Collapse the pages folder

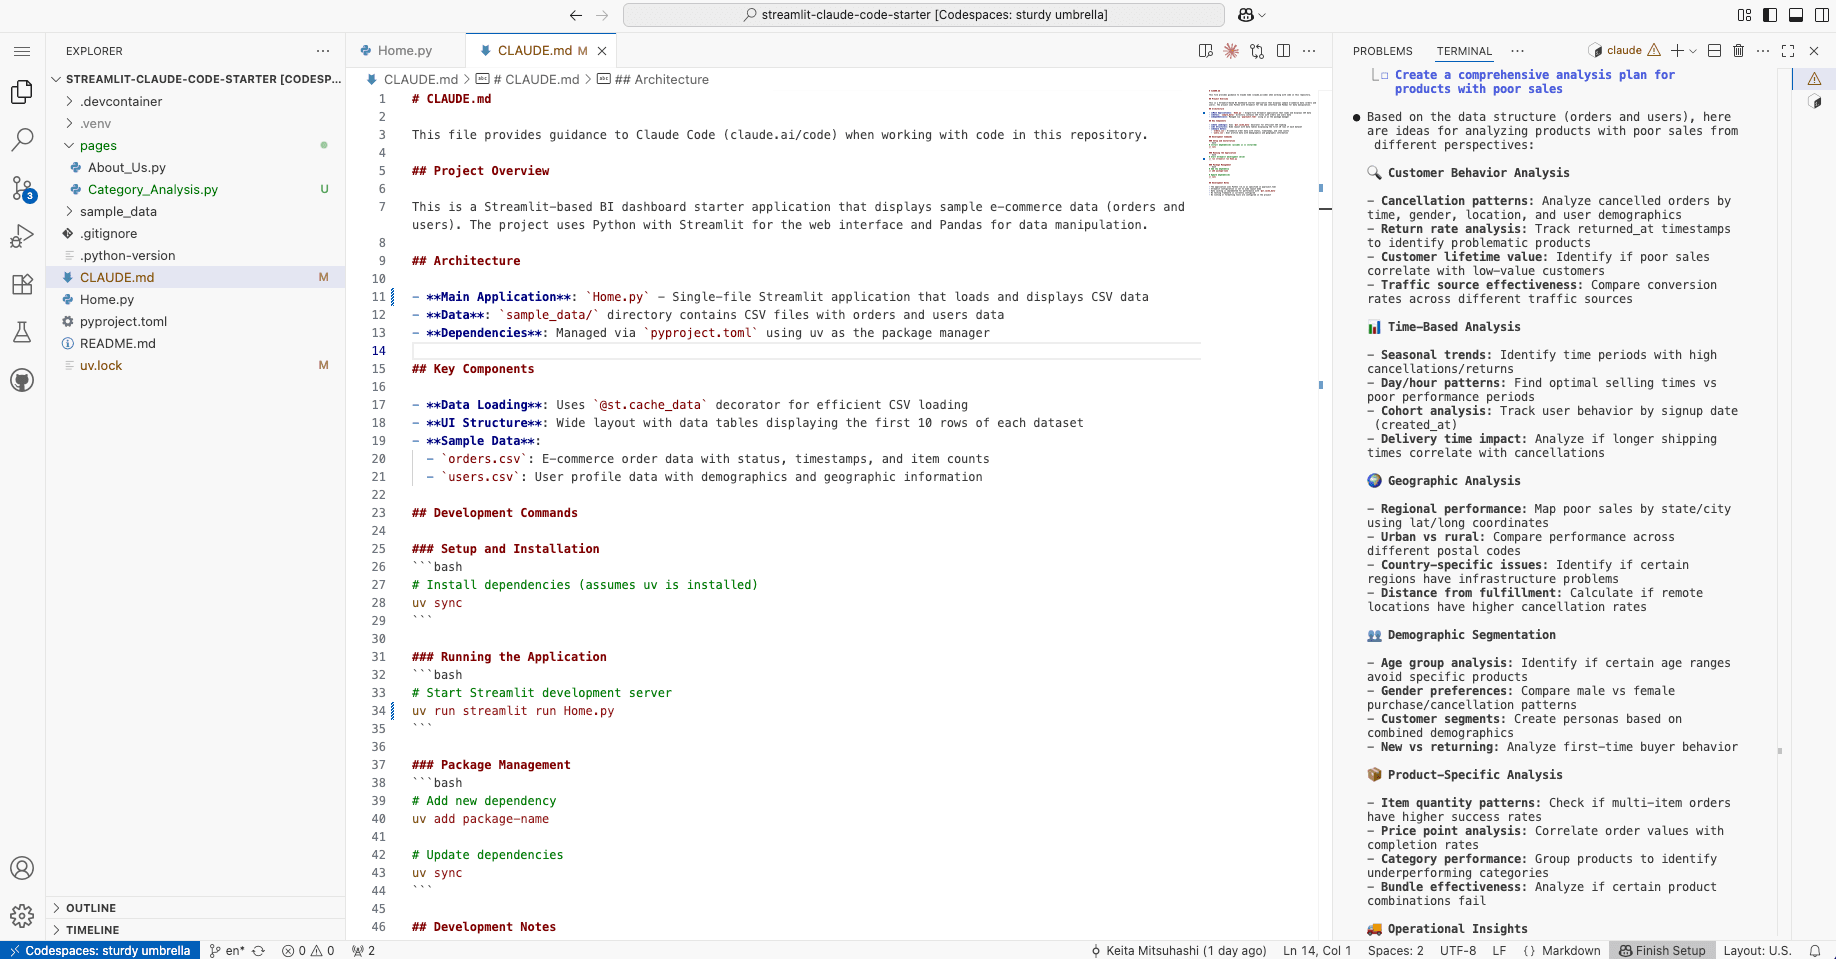(x=98, y=145)
